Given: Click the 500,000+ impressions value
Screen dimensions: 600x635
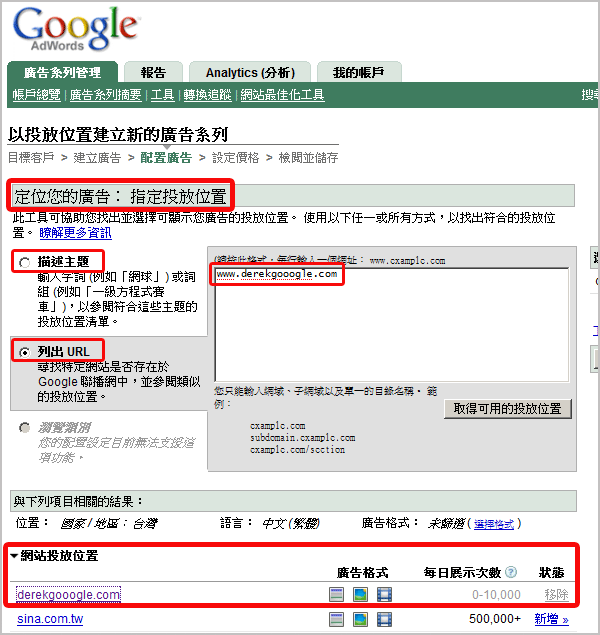Looking at the screenshot, I should coord(495,619).
